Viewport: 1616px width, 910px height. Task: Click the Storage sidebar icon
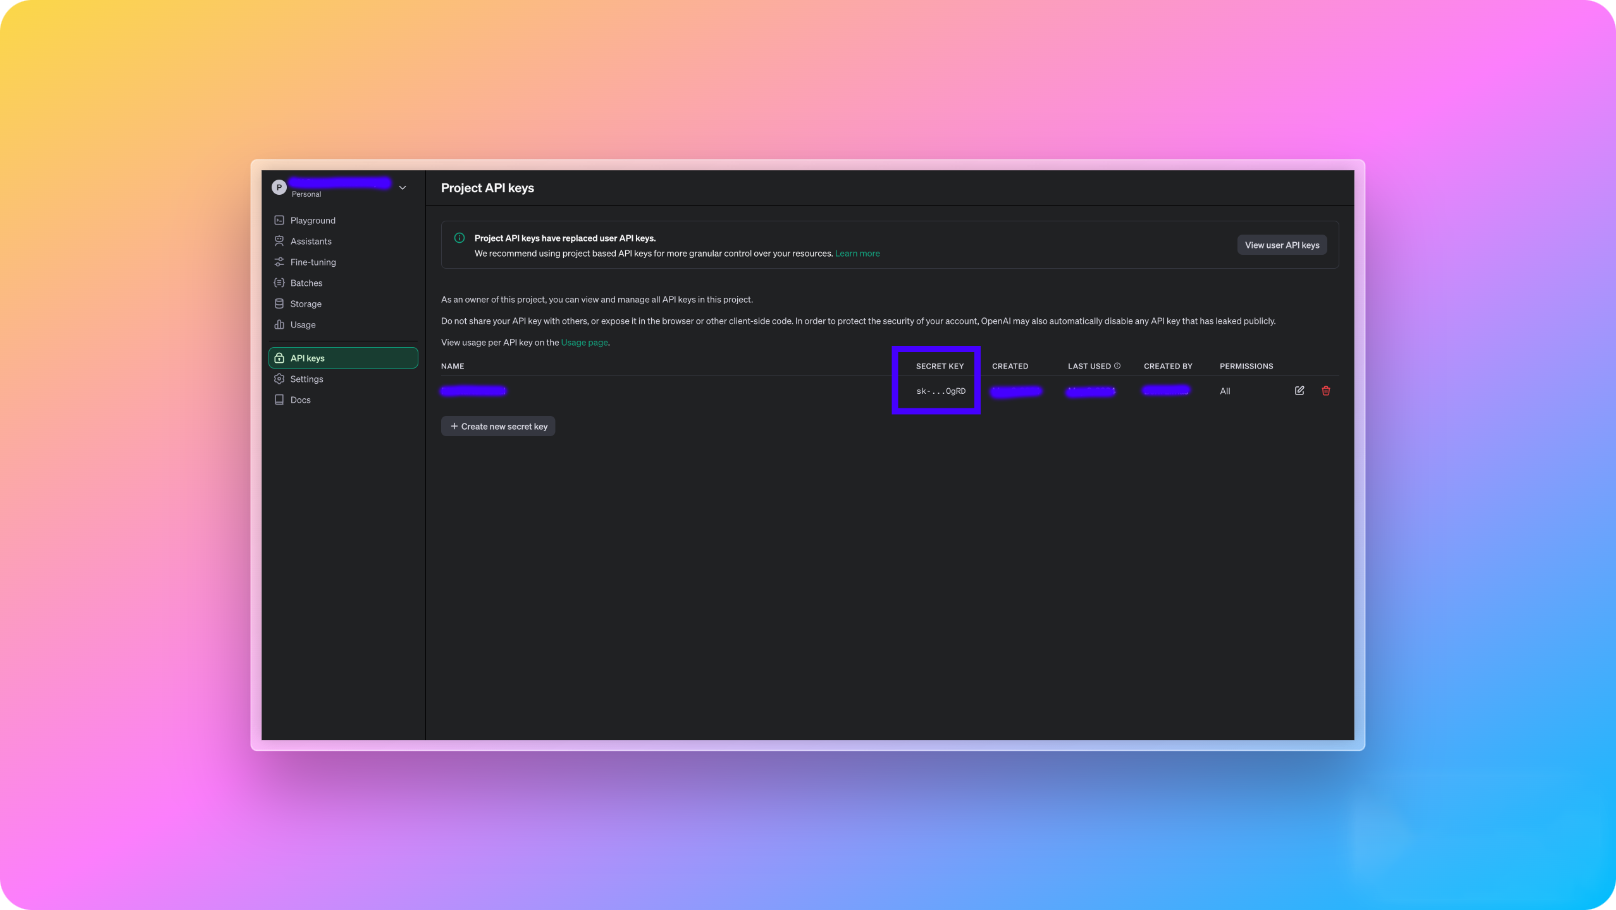coord(279,303)
